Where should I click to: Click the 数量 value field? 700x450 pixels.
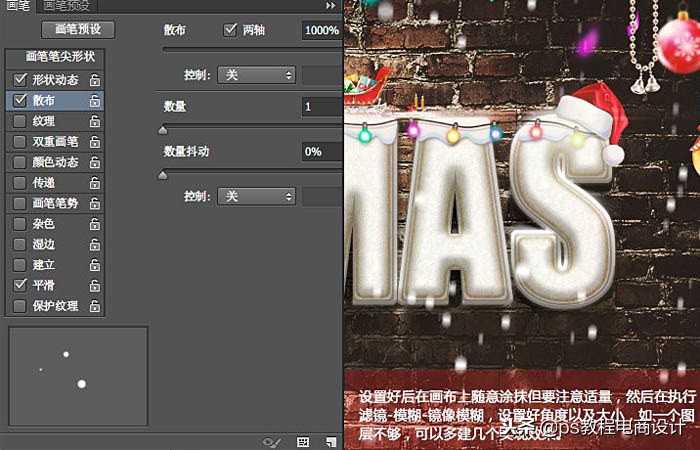(x=322, y=107)
